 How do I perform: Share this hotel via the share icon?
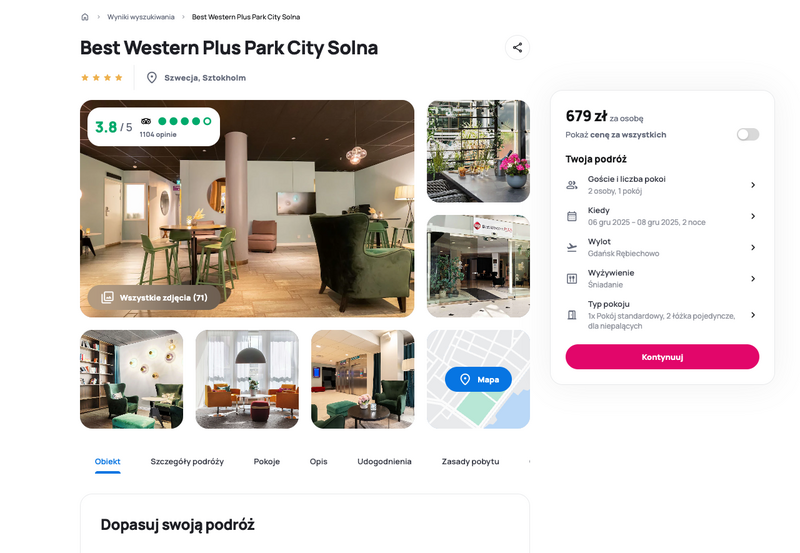pyautogui.click(x=517, y=47)
